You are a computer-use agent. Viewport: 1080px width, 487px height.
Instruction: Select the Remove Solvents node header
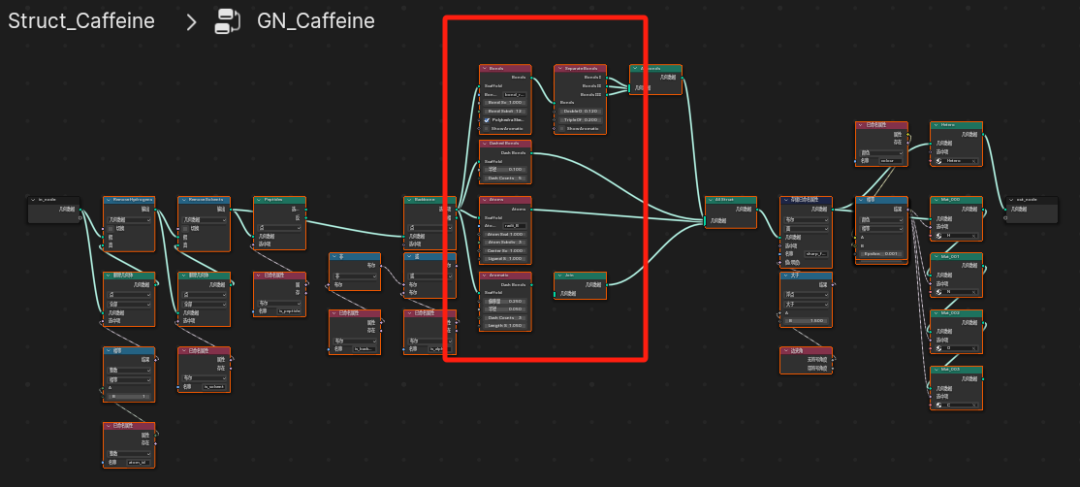tap(204, 200)
